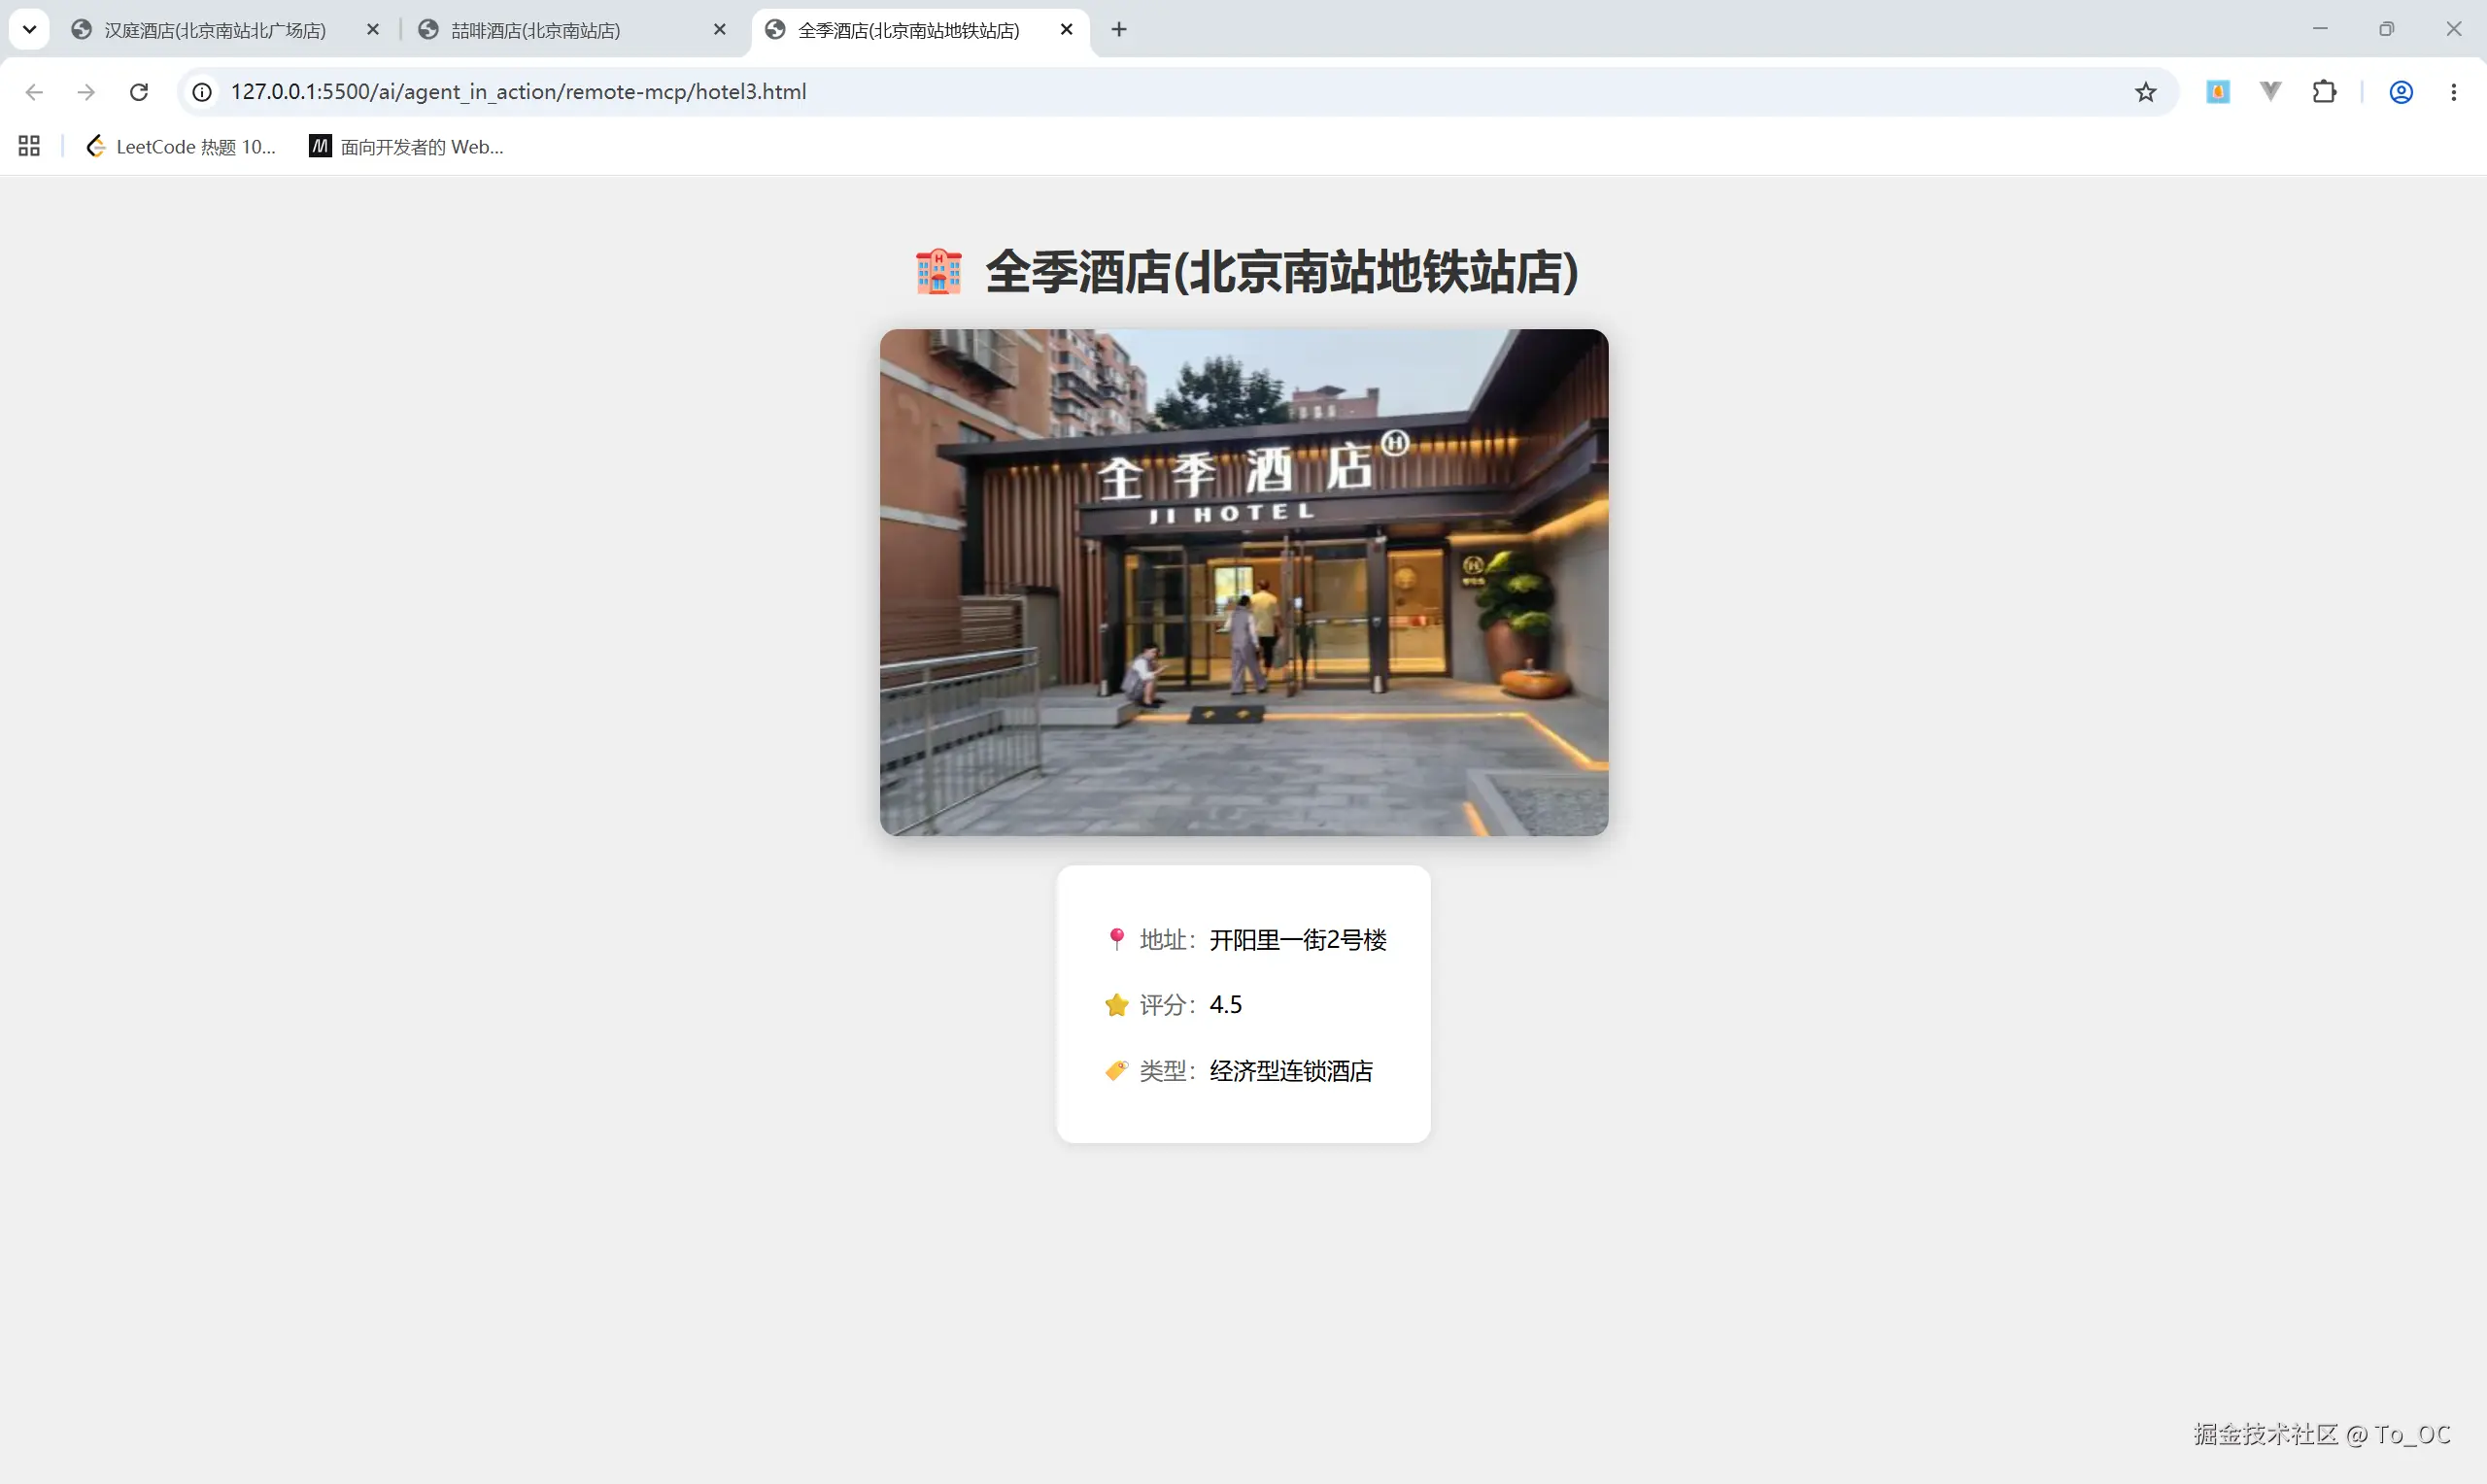Open the Chrome three-dot menu
Screen dimensions: 2487x1484
pos(2454,92)
